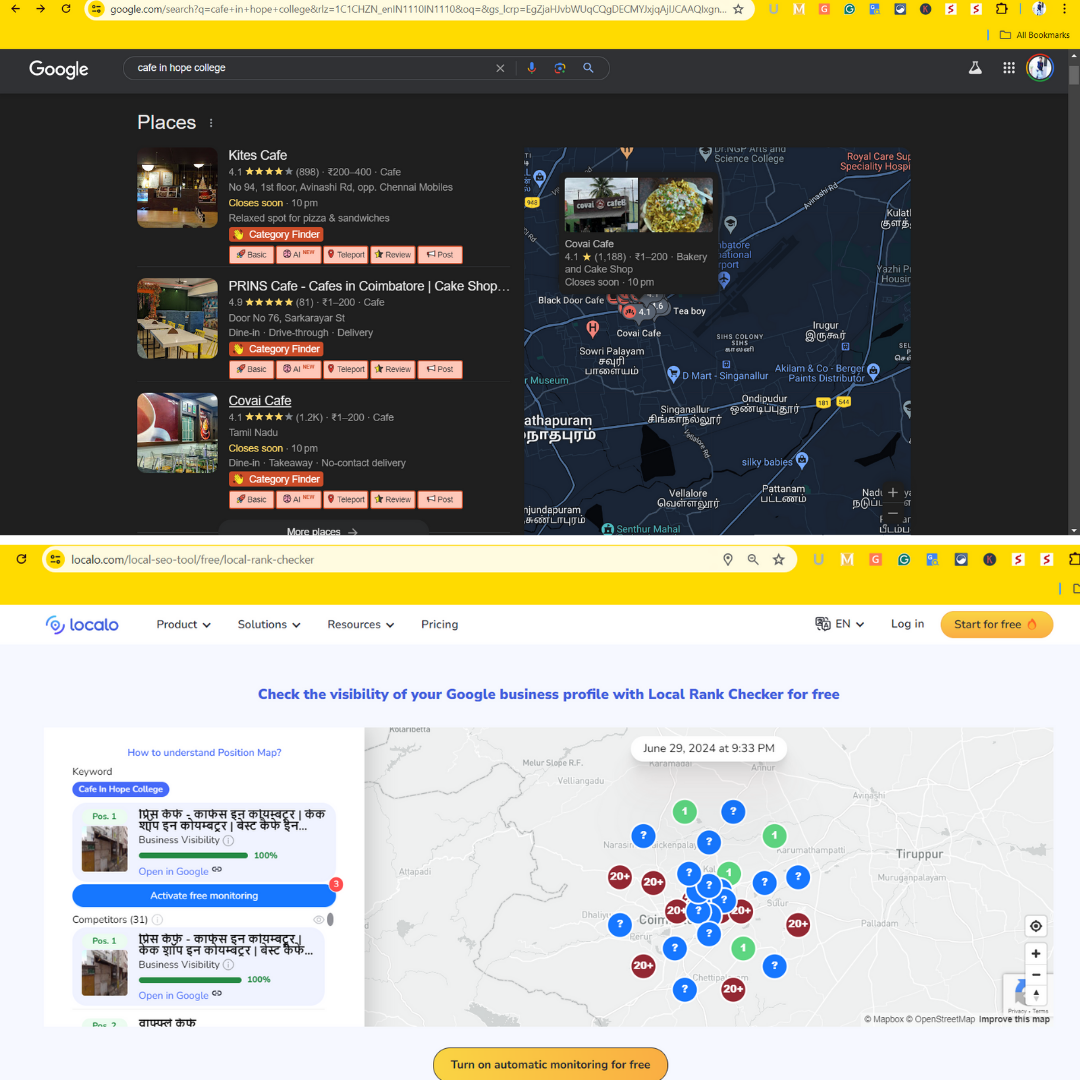Zoom in on the Localo map
Screen dimensions: 1080x1080
pyautogui.click(x=1036, y=954)
